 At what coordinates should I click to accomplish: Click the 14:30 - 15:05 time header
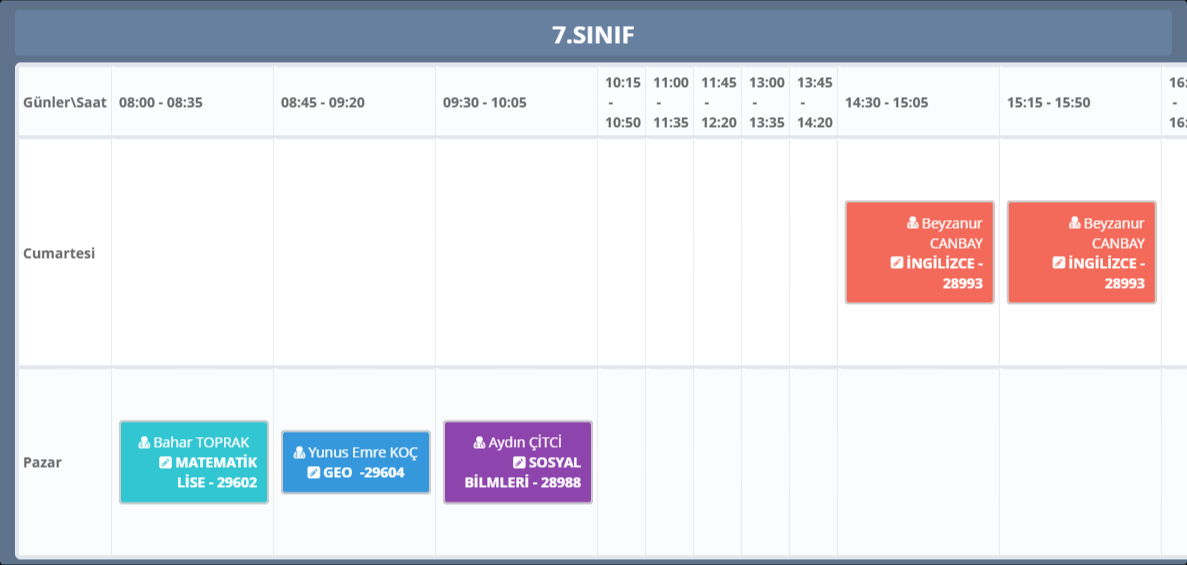[887, 102]
